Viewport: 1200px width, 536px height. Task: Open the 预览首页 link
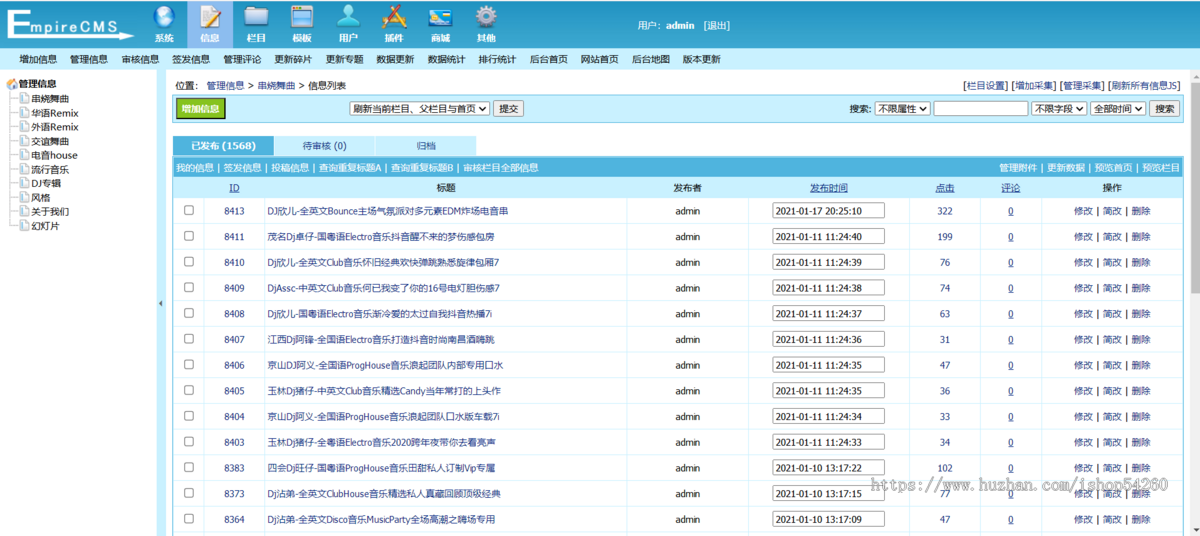[1113, 167]
